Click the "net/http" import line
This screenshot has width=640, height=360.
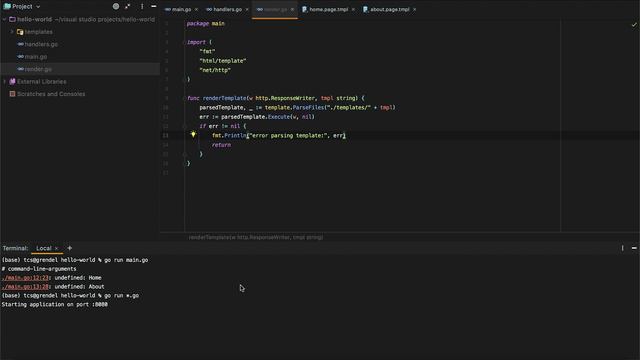215,70
